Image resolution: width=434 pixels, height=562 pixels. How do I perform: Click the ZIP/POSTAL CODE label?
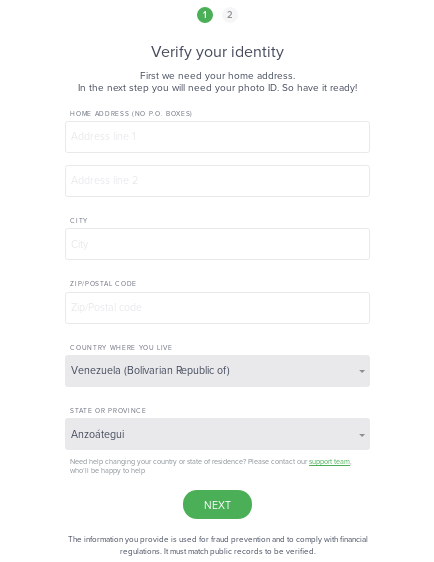click(103, 284)
